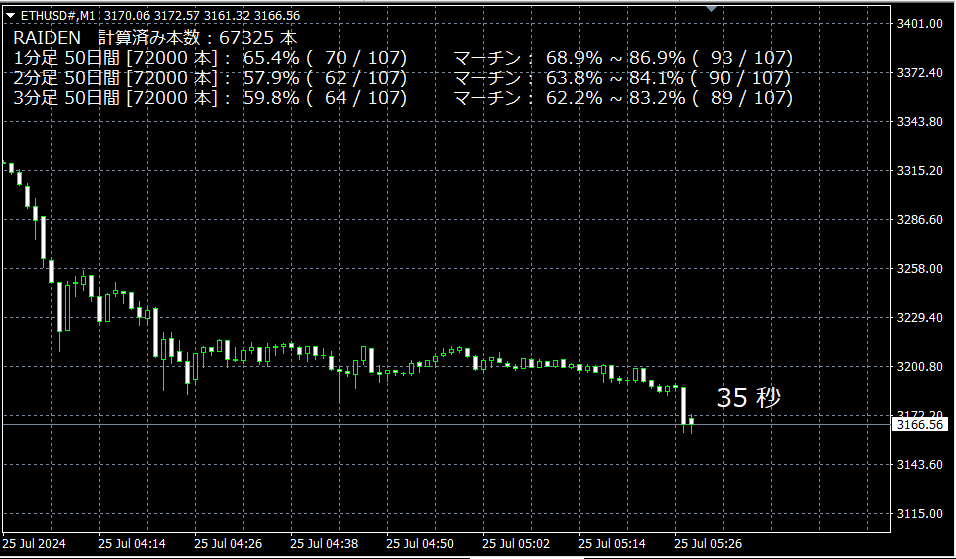Click the 3401.00 price scale label
Screen dimensions: 956x559
pyautogui.click(x=921, y=24)
